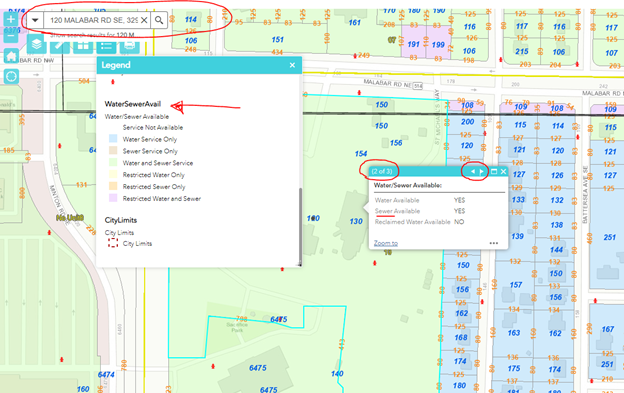Screen dimensions: 624x393
Task: Clear the address search text
Action: pyautogui.click(x=144, y=20)
